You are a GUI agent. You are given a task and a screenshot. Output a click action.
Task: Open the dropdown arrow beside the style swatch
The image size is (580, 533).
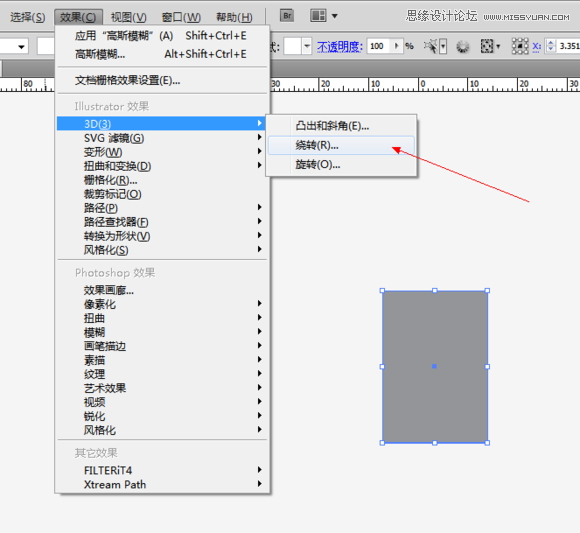[307, 46]
